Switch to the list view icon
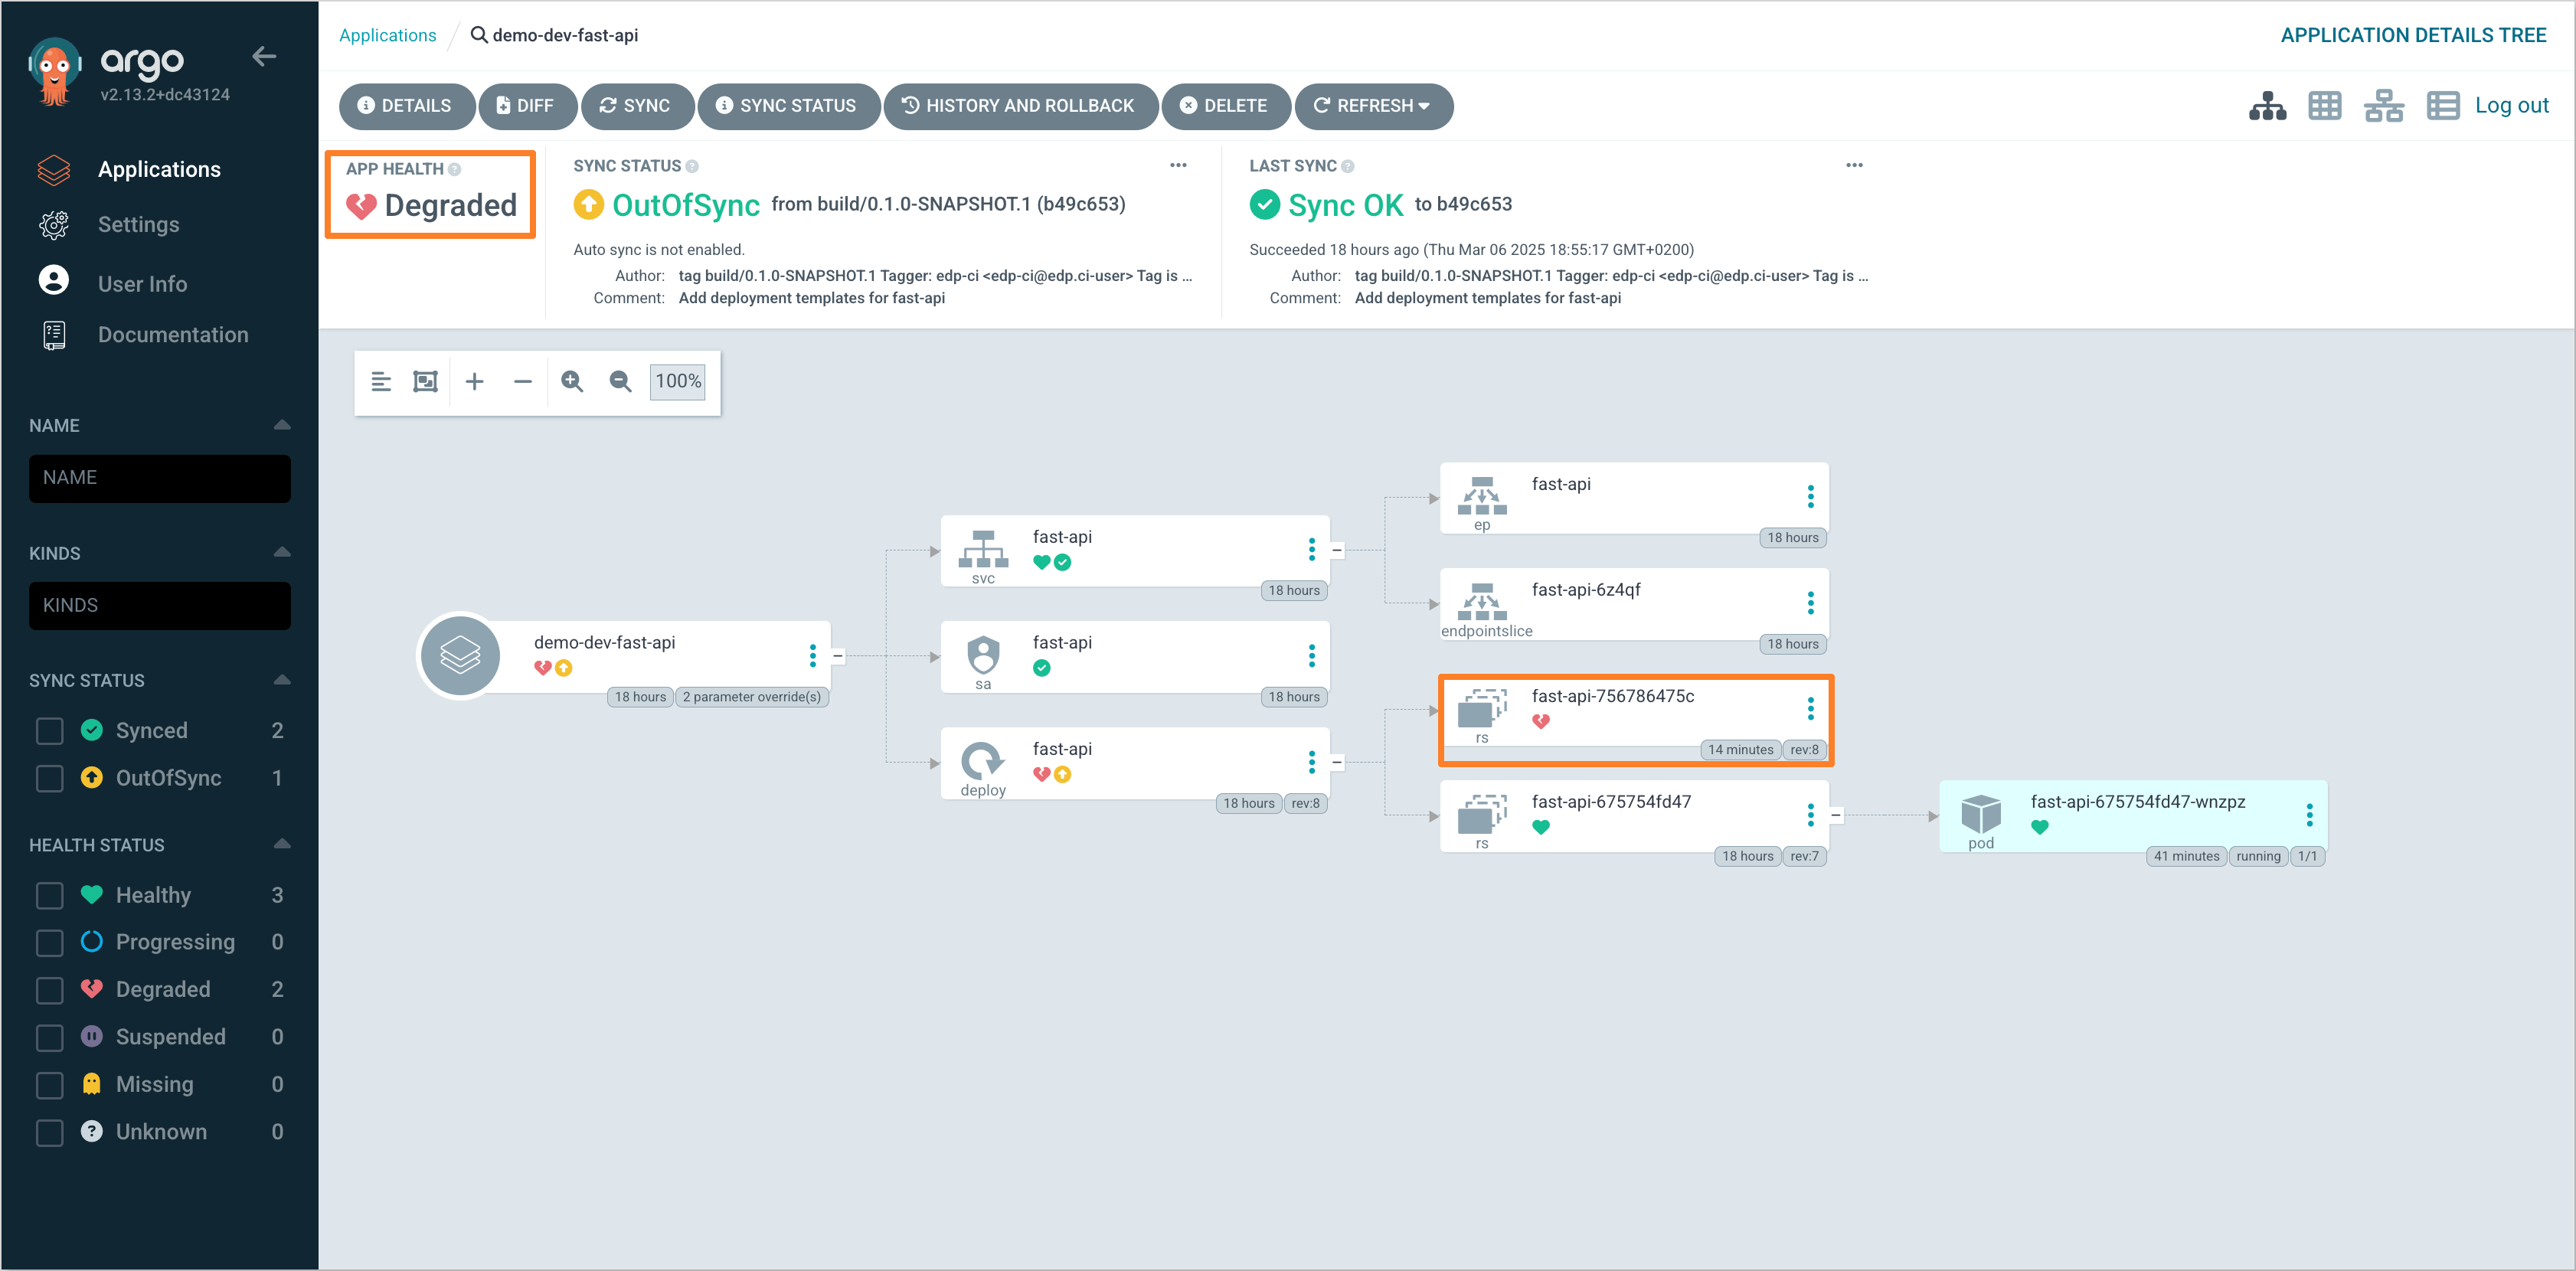The image size is (2576, 1271). [2443, 106]
